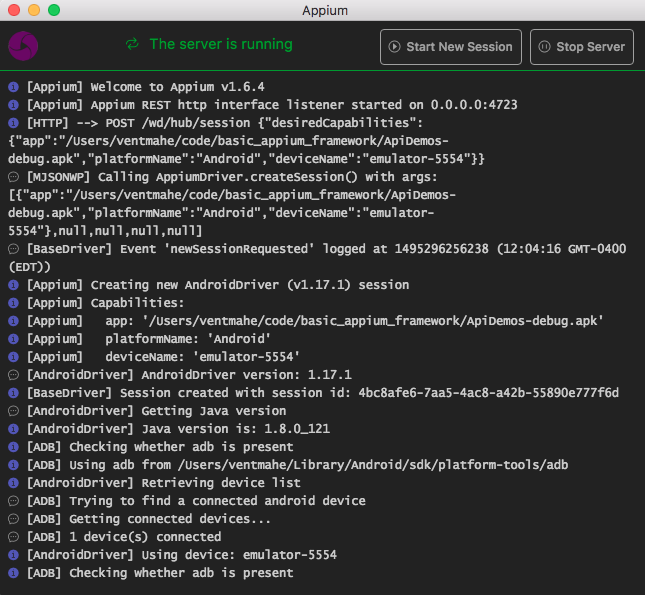Click the 'Getting connected devices...' log text
The width and height of the screenshot is (645, 595).
coord(170,519)
